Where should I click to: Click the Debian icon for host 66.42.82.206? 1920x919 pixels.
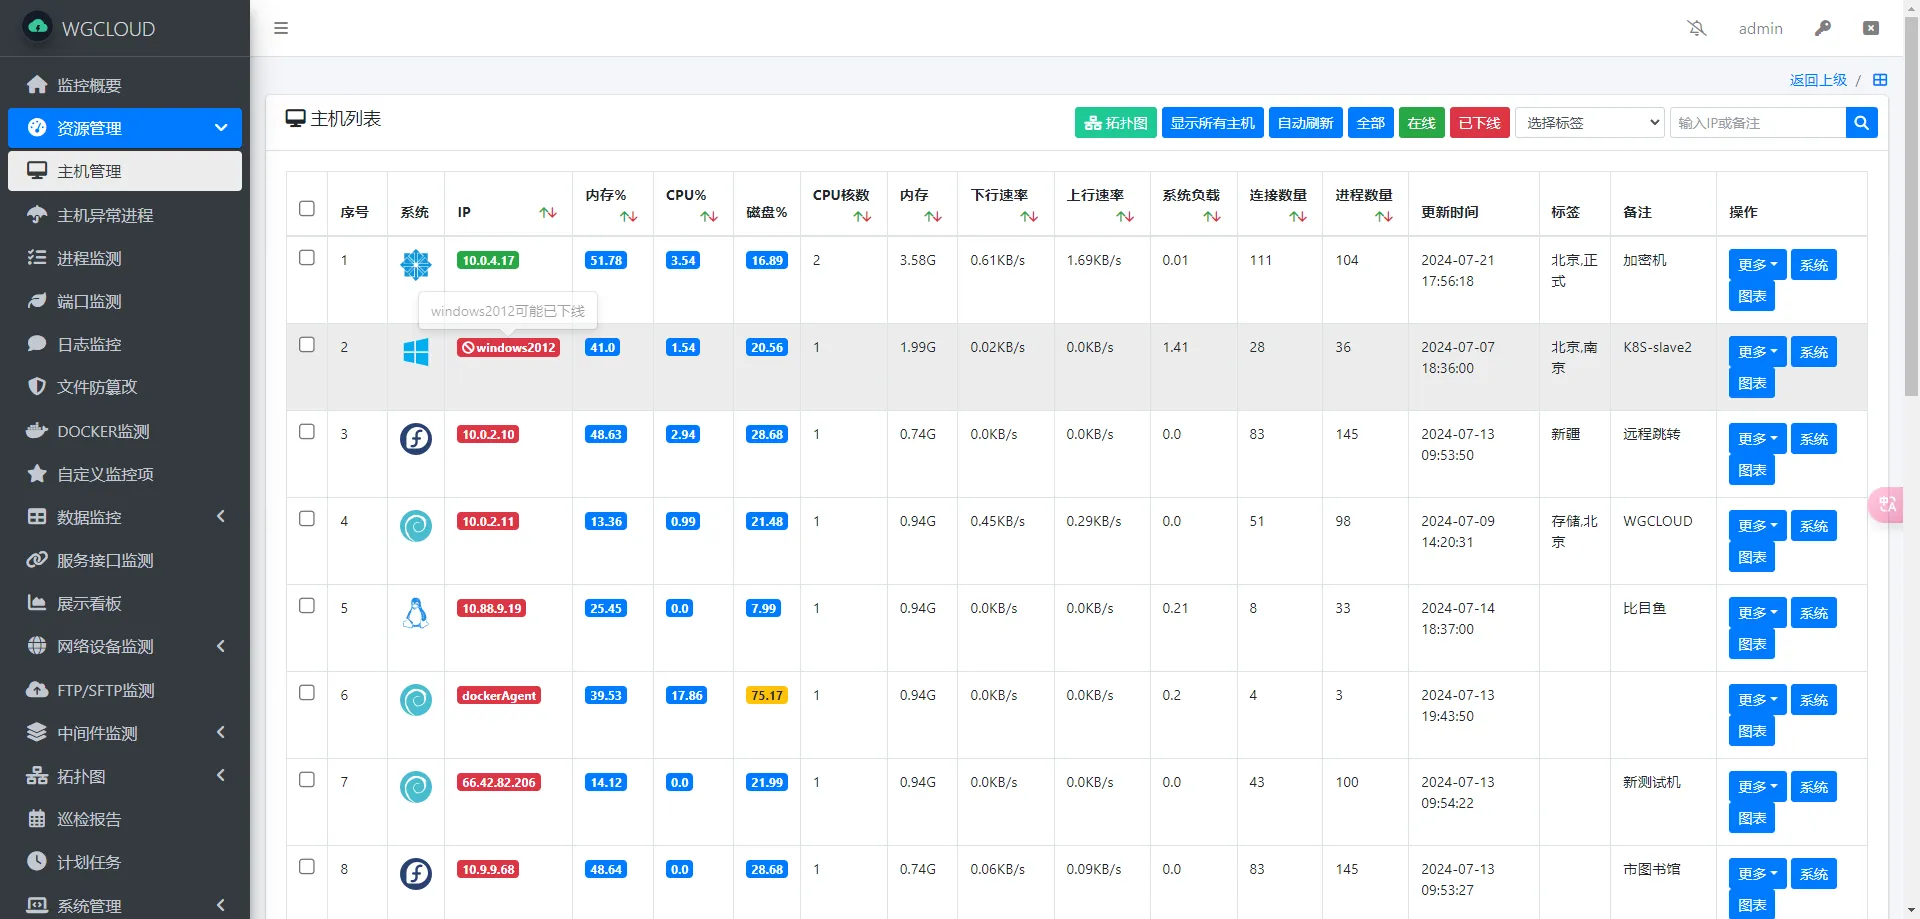(x=416, y=787)
